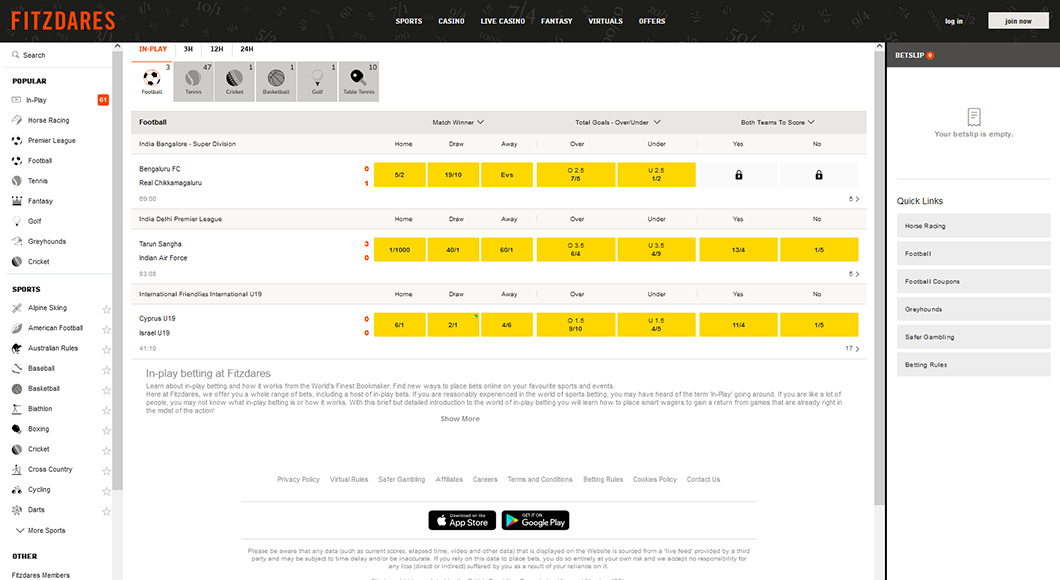Click the Cycling sport icon
1060x580 pixels.
click(17, 489)
